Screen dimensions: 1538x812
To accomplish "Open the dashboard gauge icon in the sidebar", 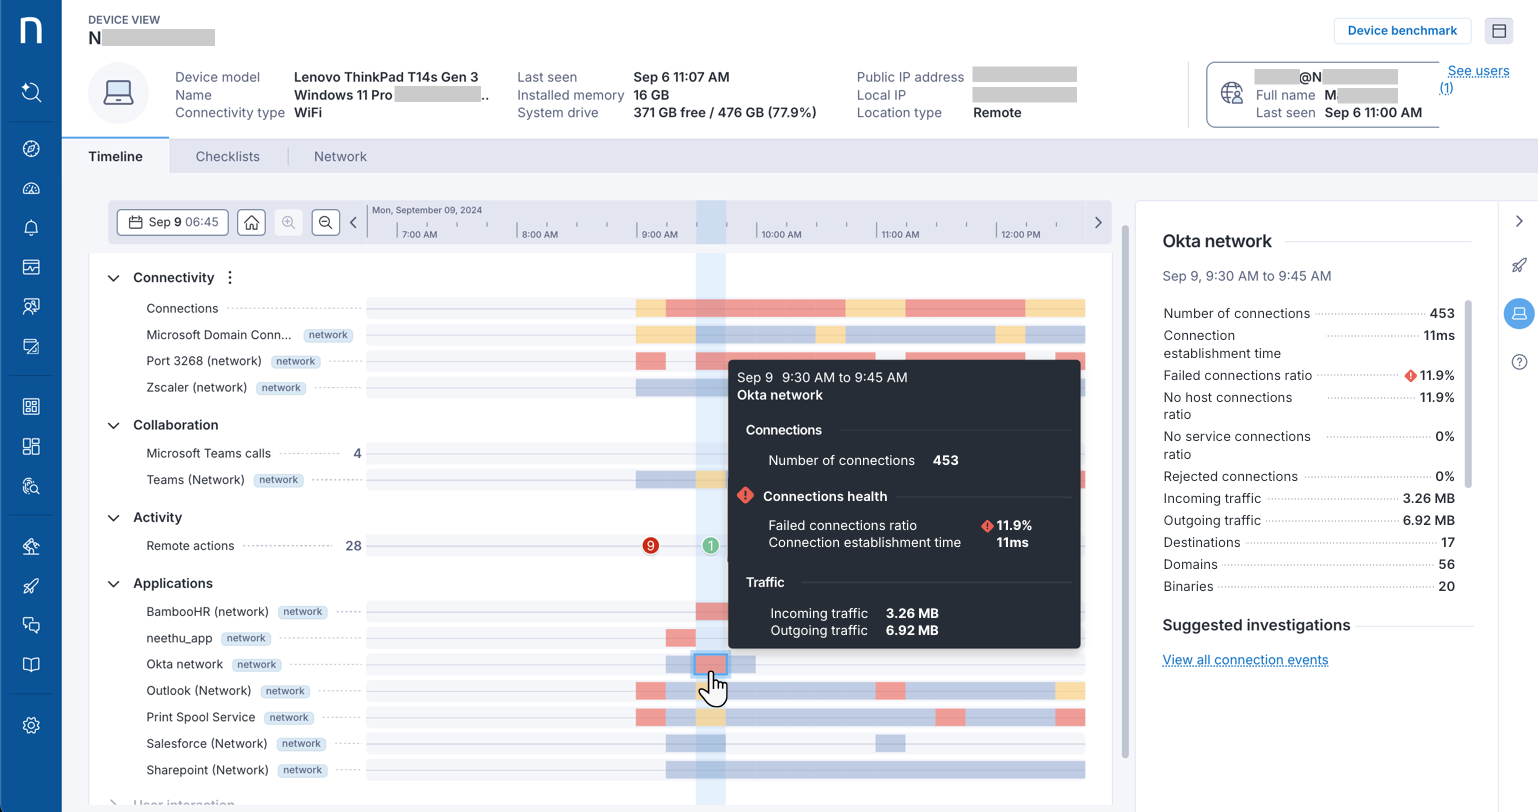I will [x=31, y=188].
